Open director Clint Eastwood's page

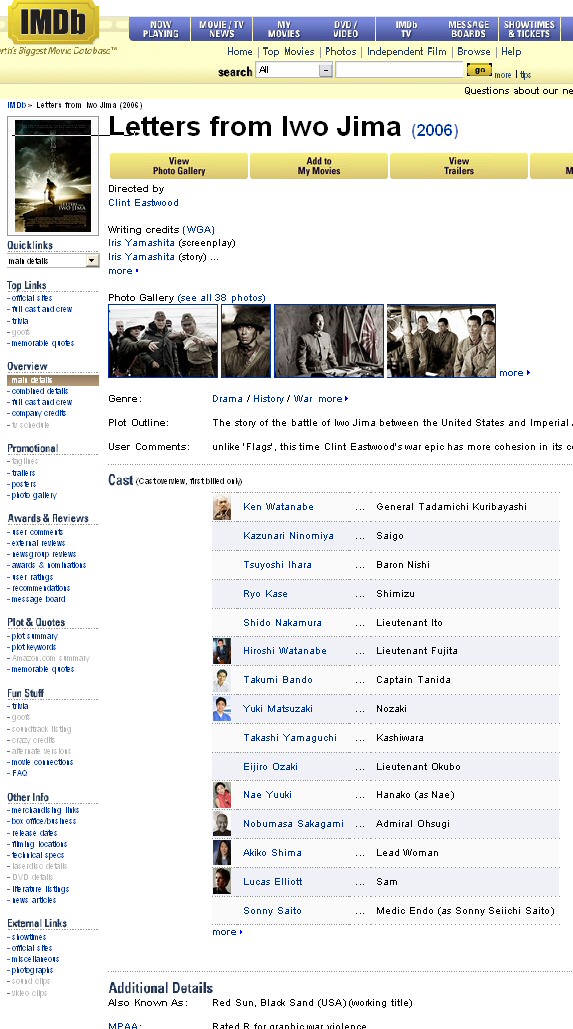click(143, 203)
